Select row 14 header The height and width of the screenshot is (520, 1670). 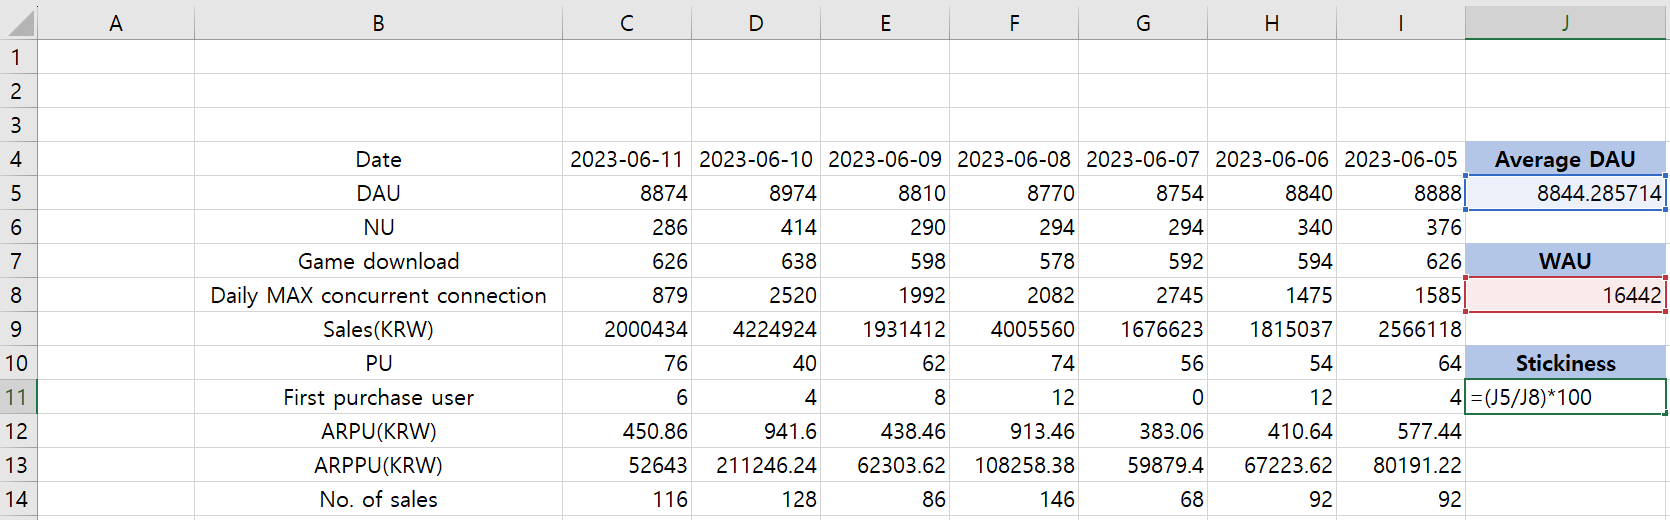(18, 499)
